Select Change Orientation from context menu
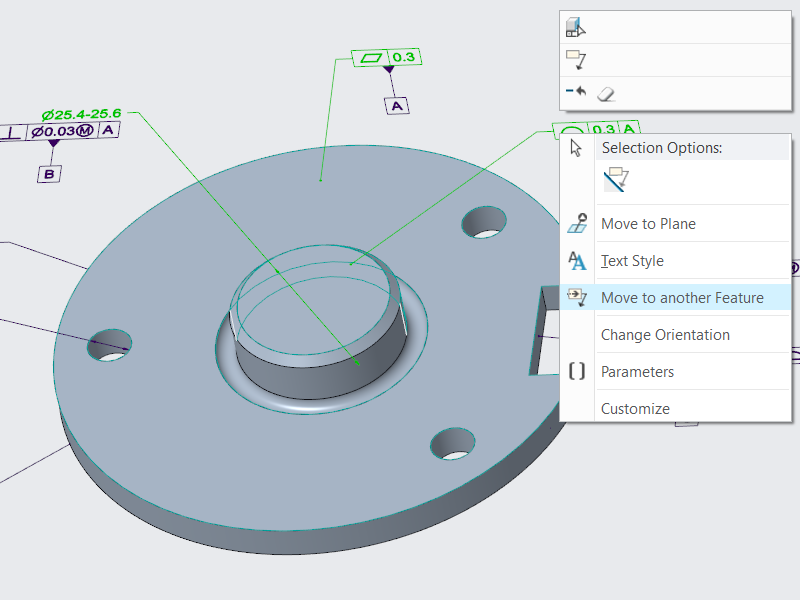This screenshot has width=800, height=600. [x=665, y=335]
